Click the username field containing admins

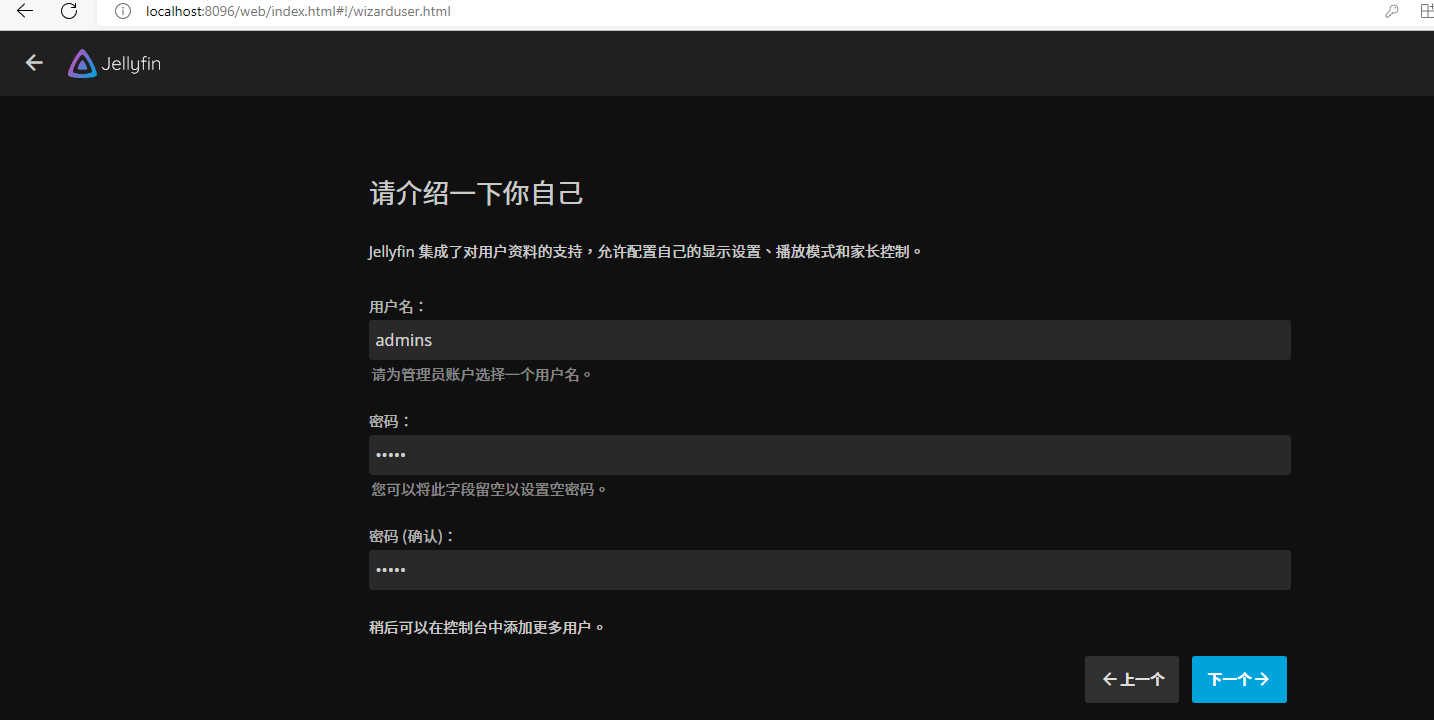pyautogui.click(x=830, y=340)
